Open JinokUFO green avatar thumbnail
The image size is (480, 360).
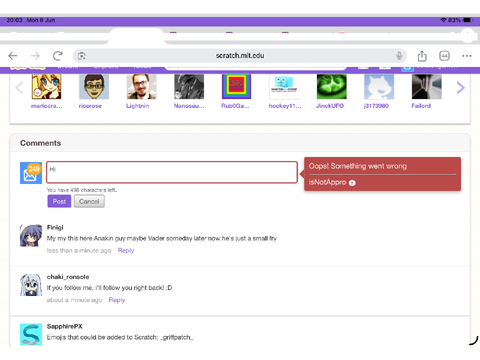[x=332, y=87]
